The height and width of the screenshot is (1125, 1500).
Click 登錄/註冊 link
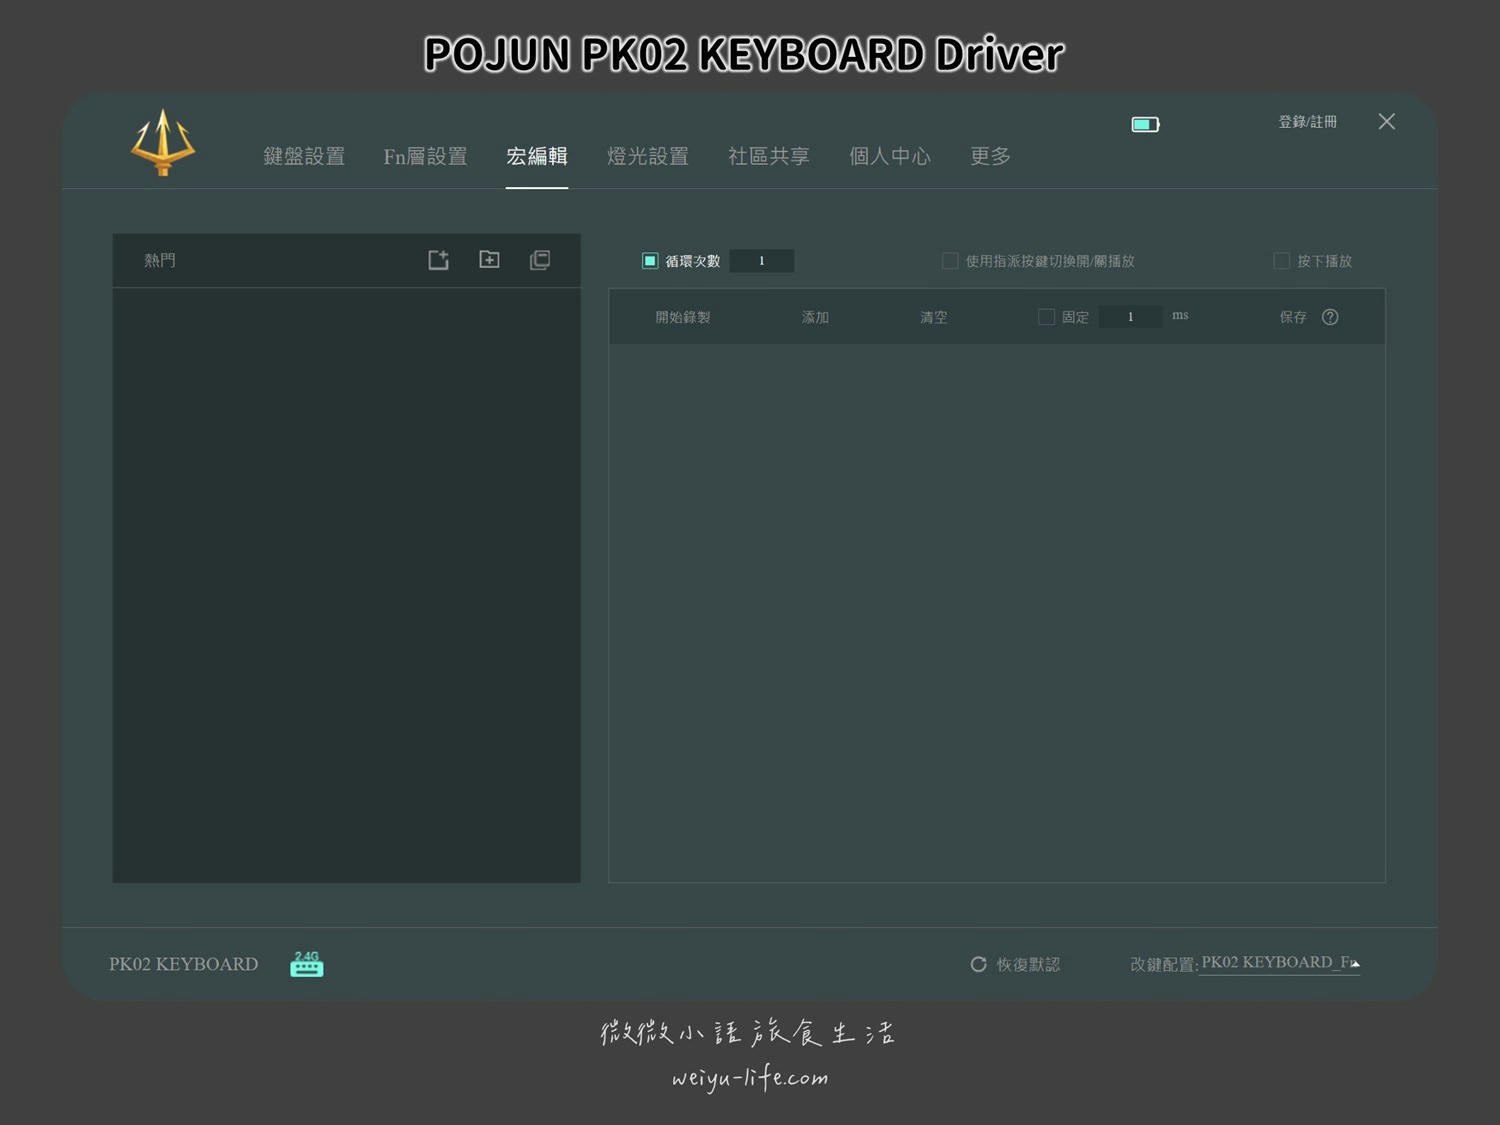(1308, 122)
